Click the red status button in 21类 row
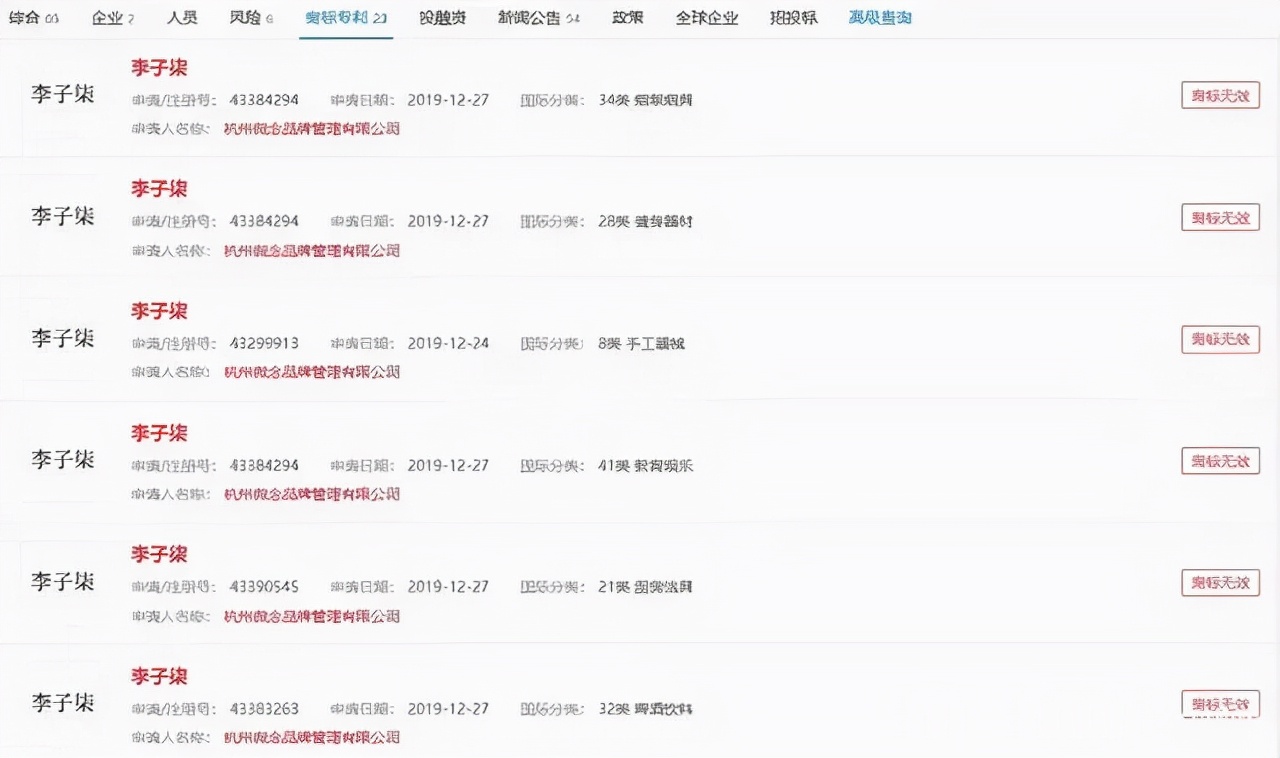Screen dimensions: 1280x758 (x=1220, y=583)
